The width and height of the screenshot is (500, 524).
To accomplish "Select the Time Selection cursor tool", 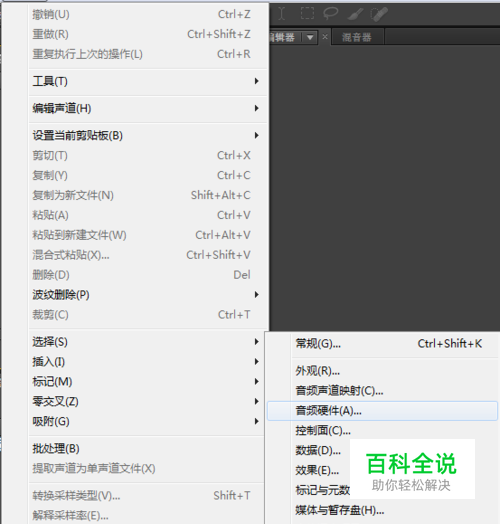I will [281, 14].
